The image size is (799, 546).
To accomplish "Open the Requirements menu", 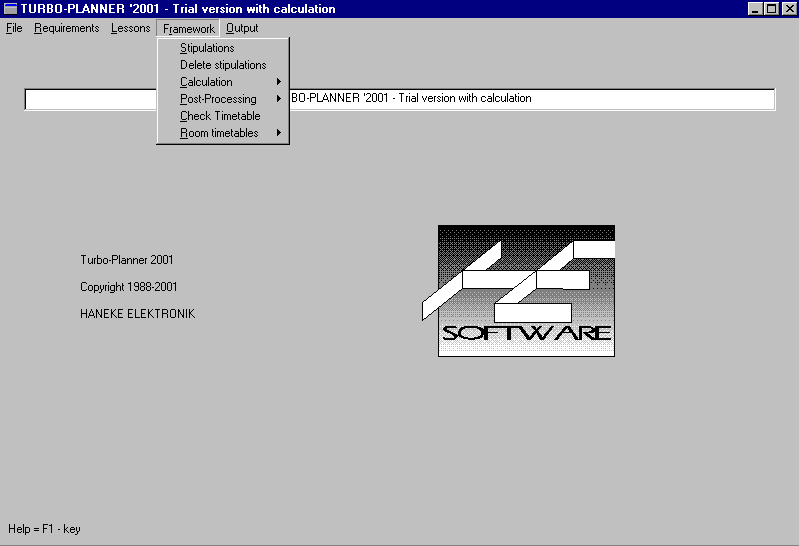I will 67,28.
